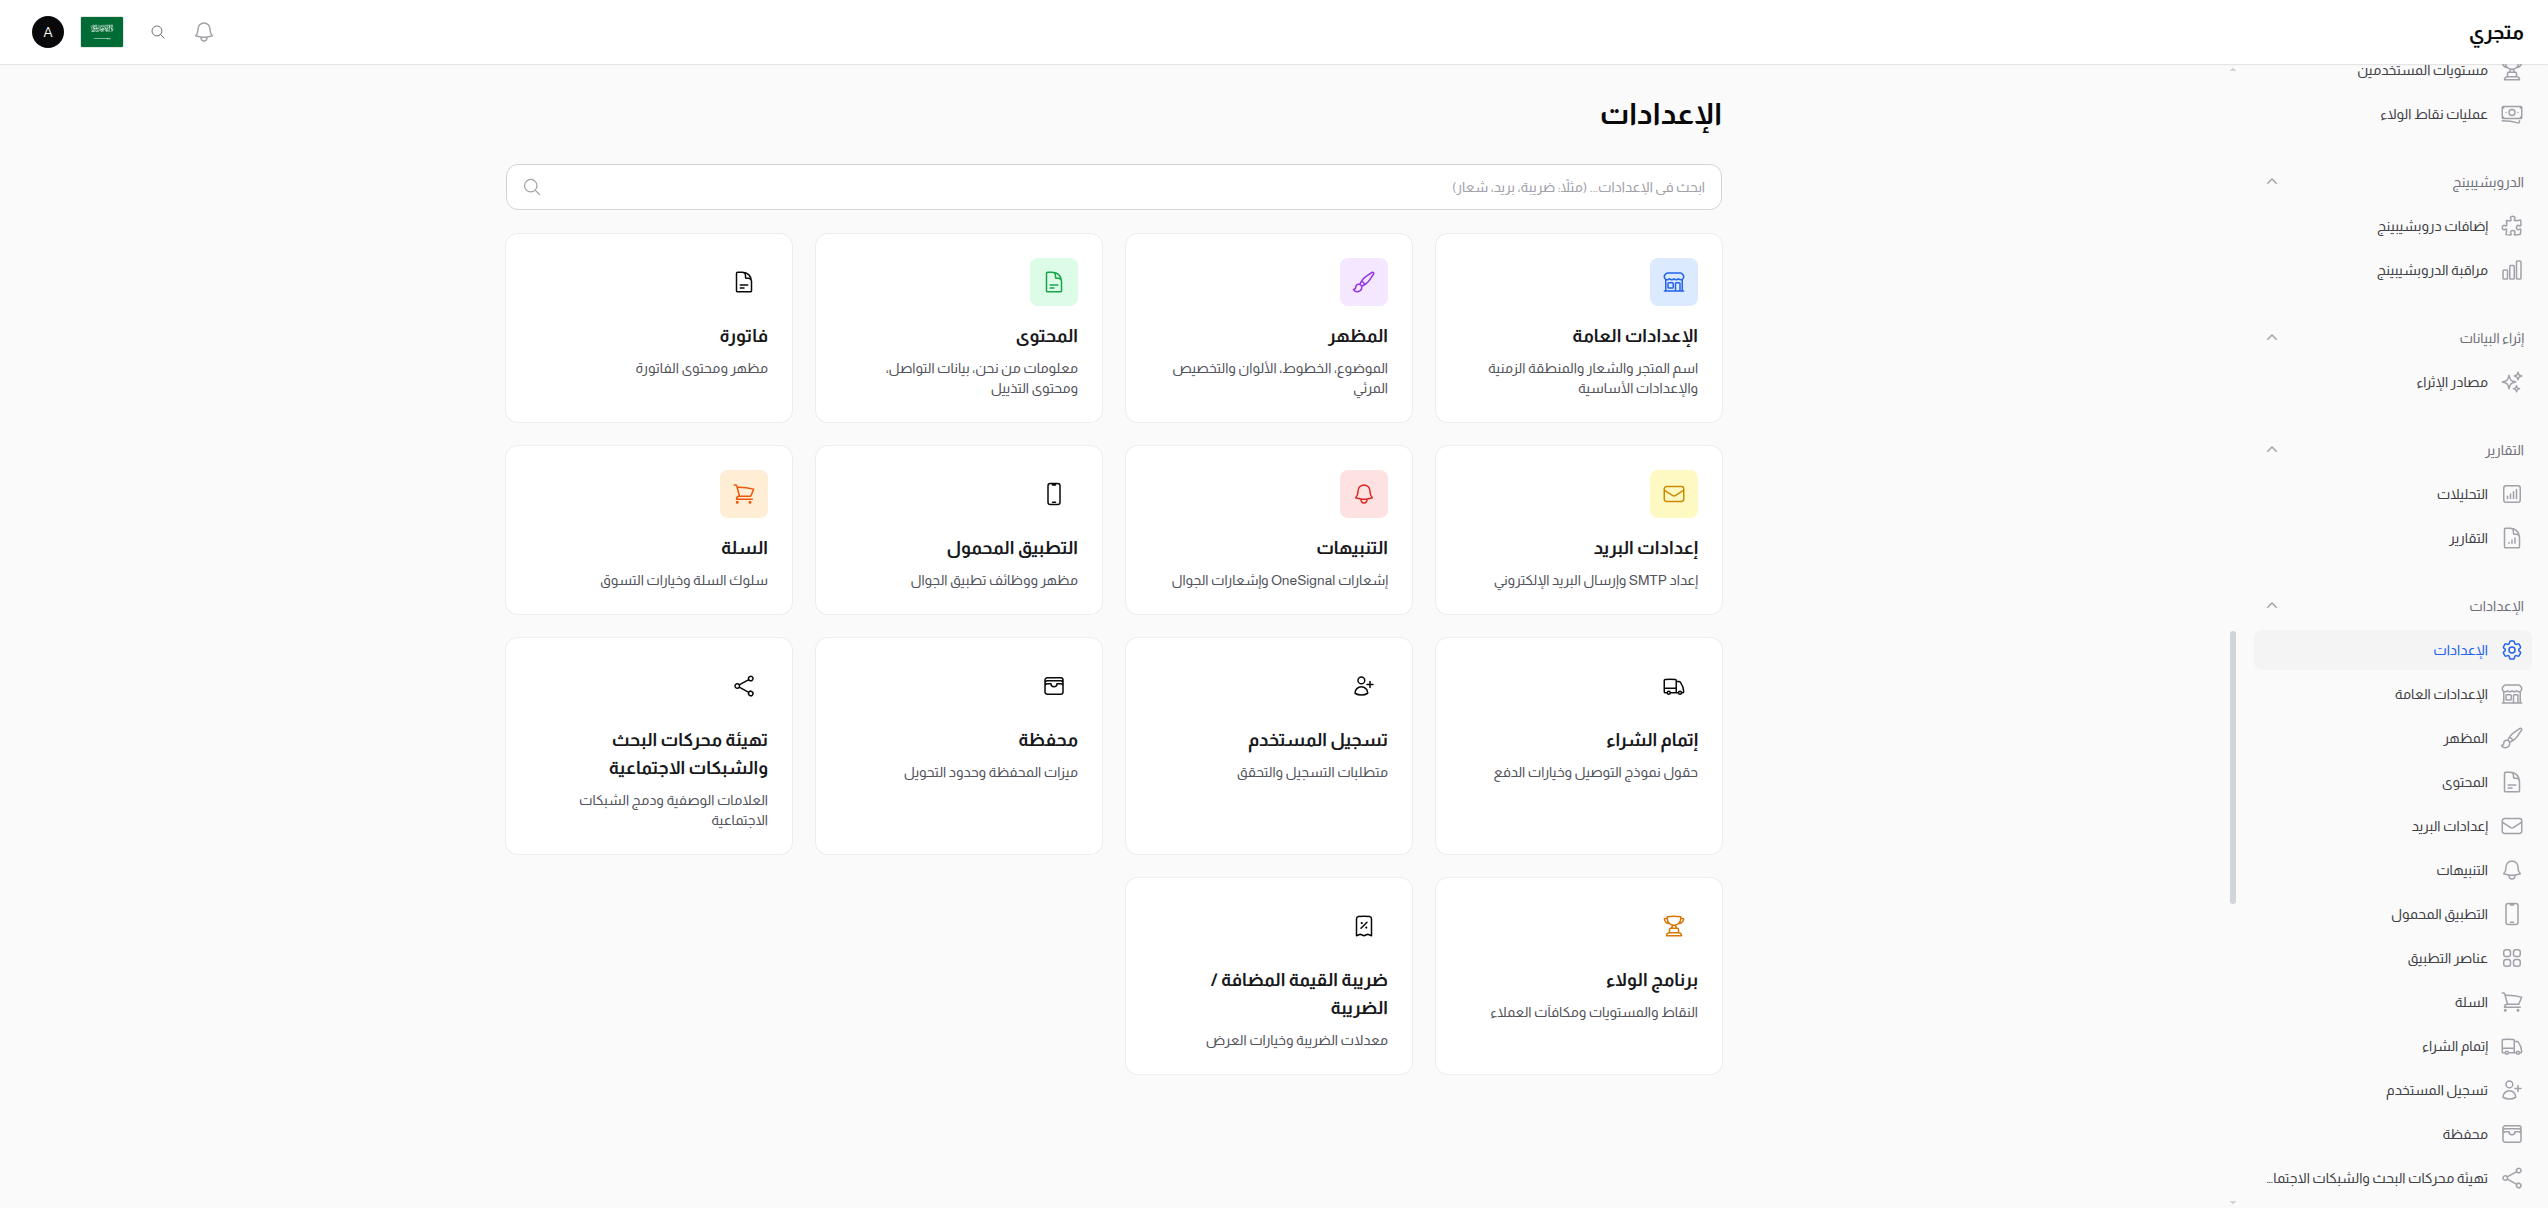Open the تسجيل المستخدم settings card
This screenshot has width=2548, height=1208.
click(x=1268, y=745)
